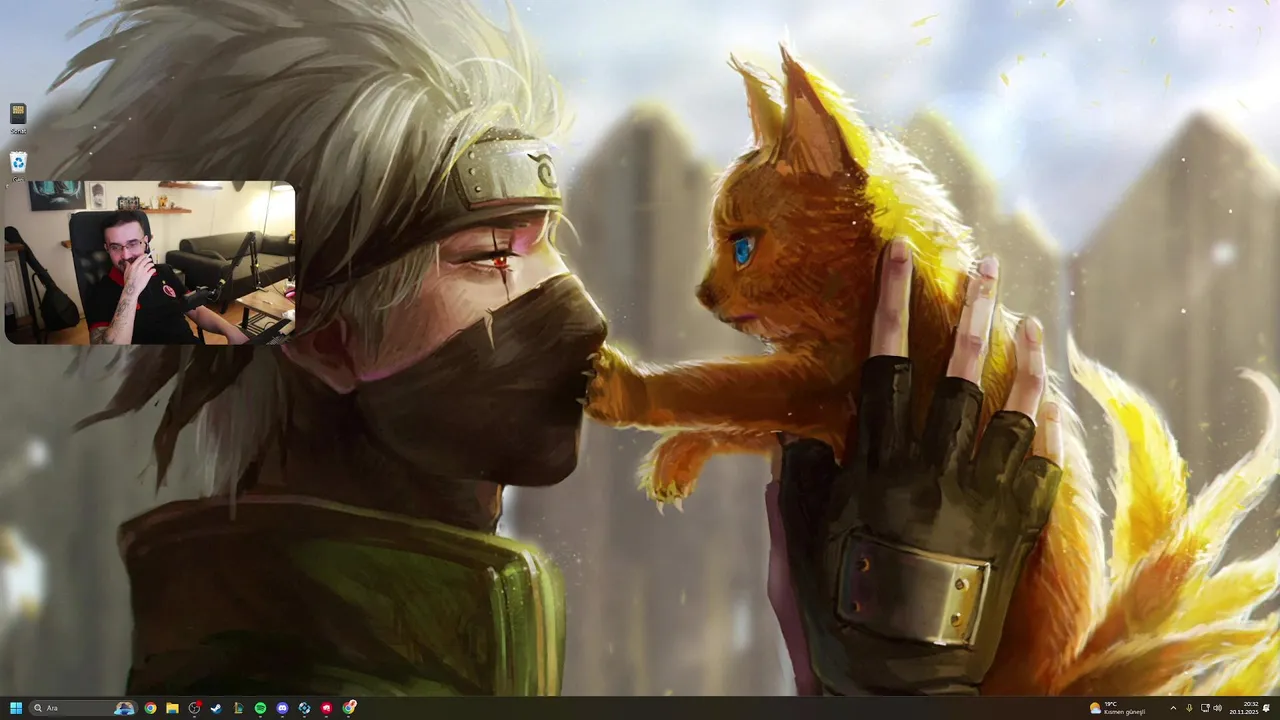
Task: Open Spotify from the taskbar
Action: (x=260, y=708)
